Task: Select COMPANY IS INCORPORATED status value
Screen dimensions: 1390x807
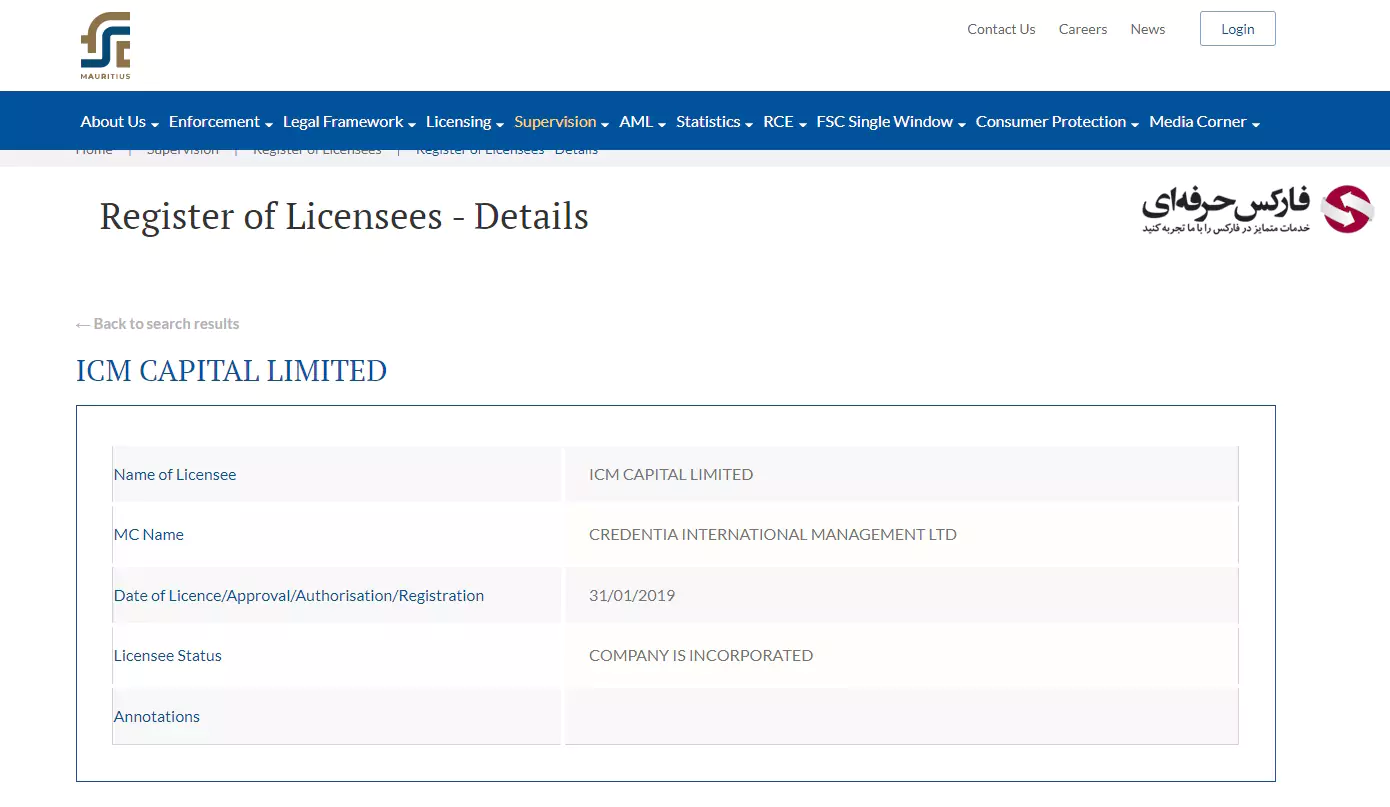Action: pos(701,656)
